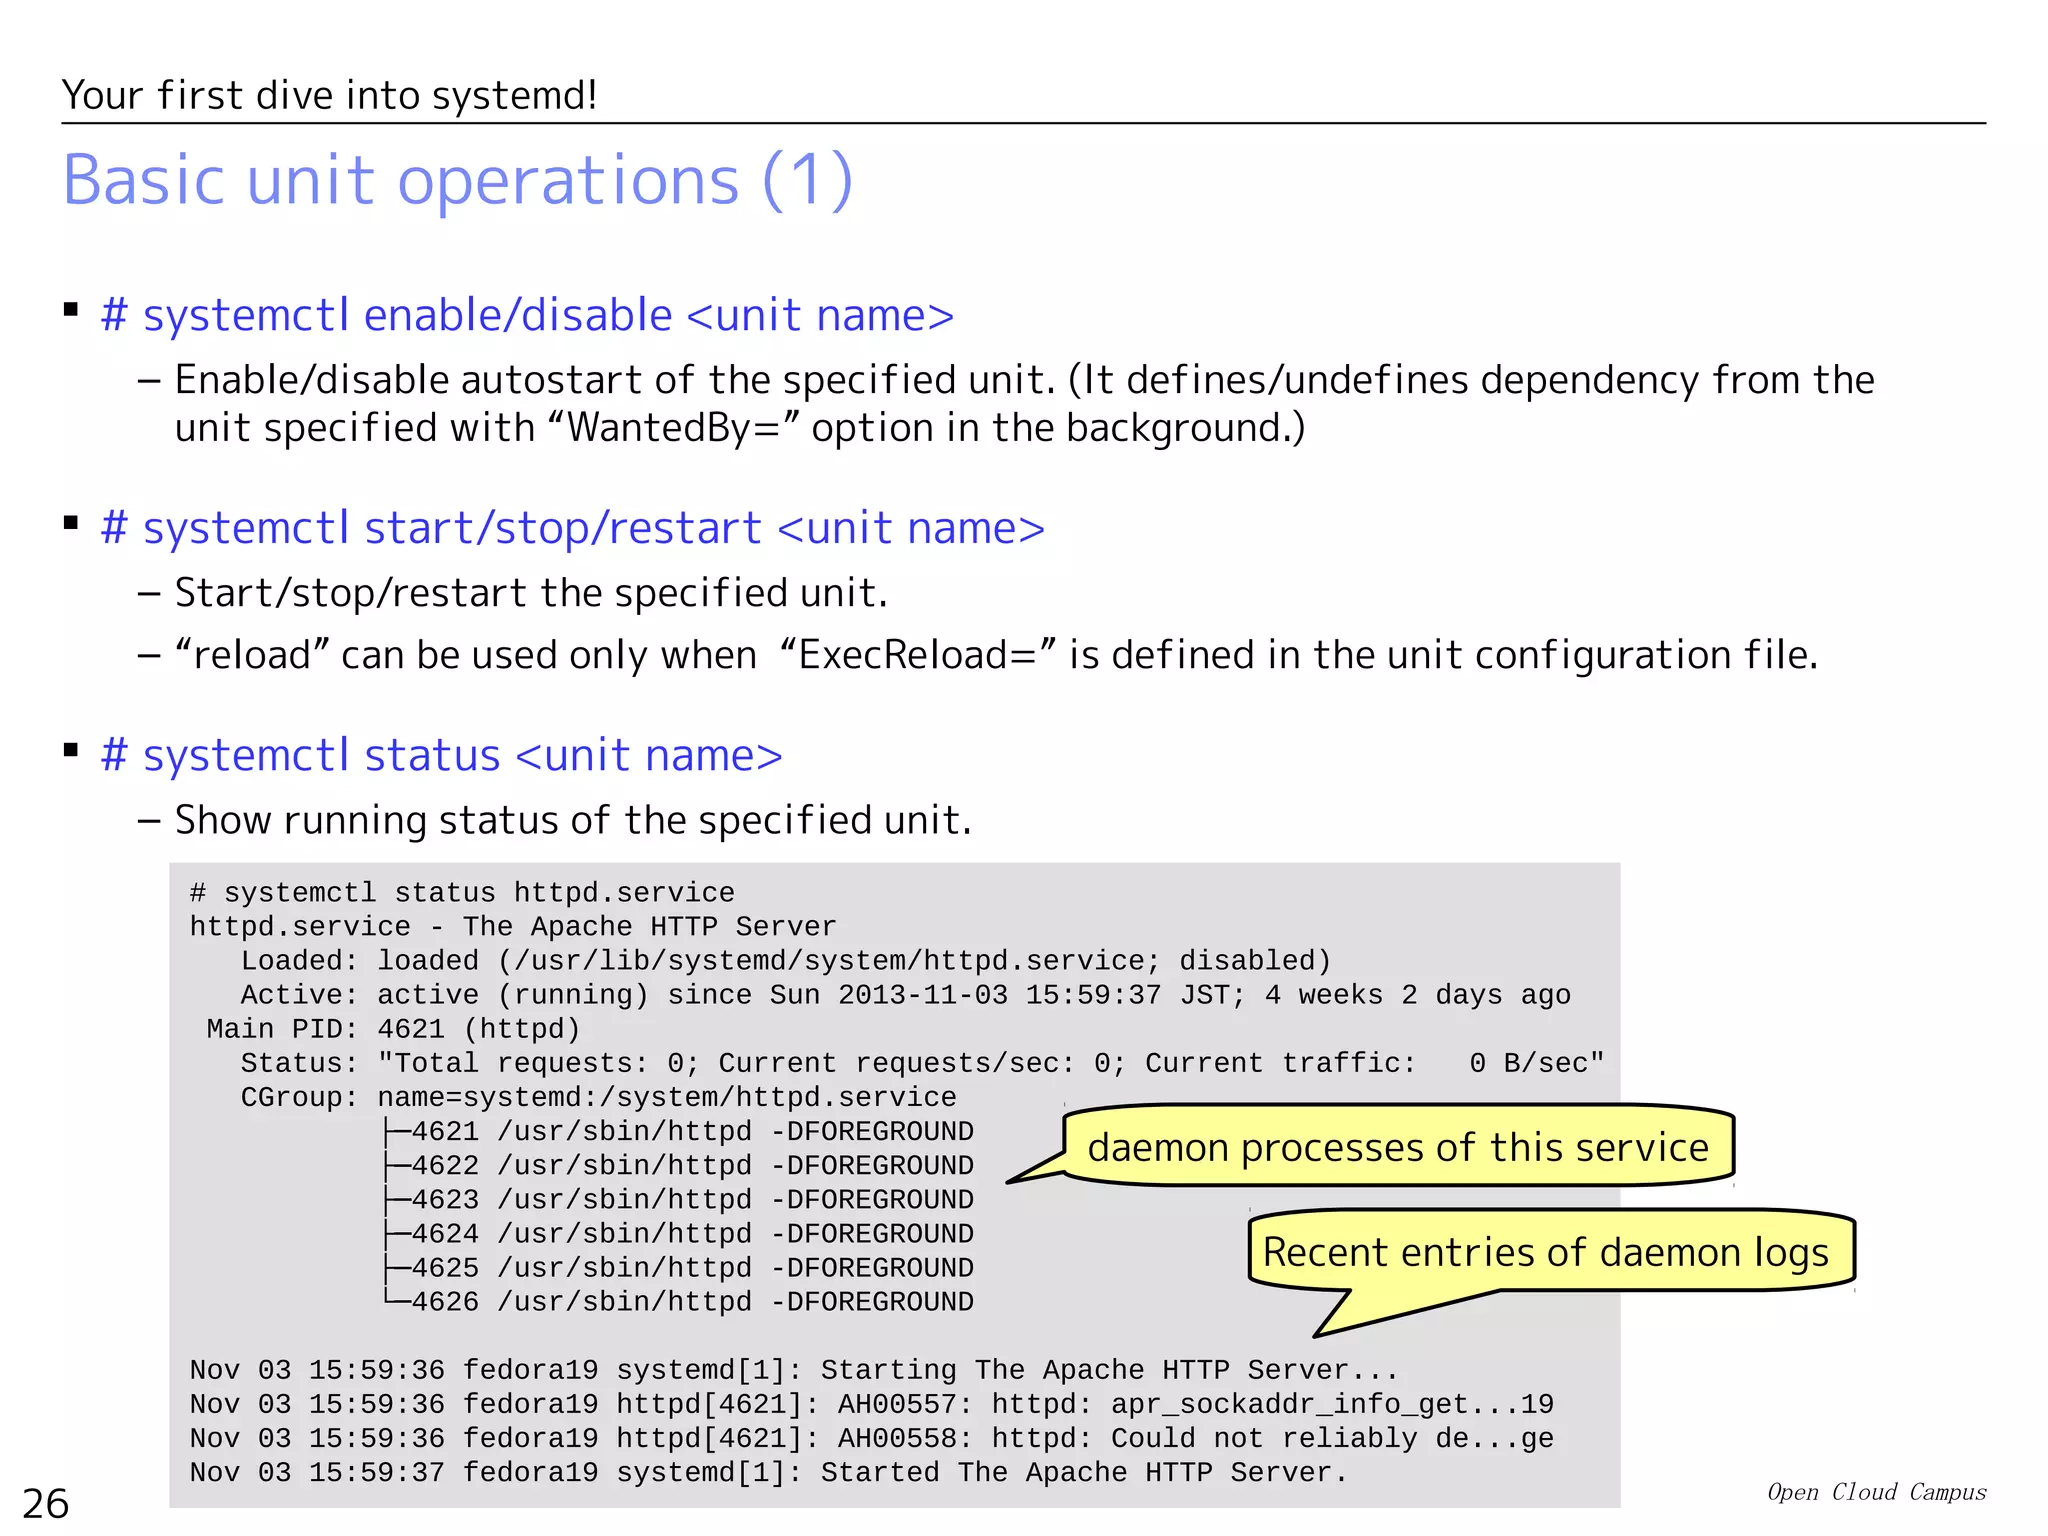Click log line 'Started The Apache HTTP Server.'
The height and width of the screenshot is (1536, 2048).
click(x=769, y=1472)
